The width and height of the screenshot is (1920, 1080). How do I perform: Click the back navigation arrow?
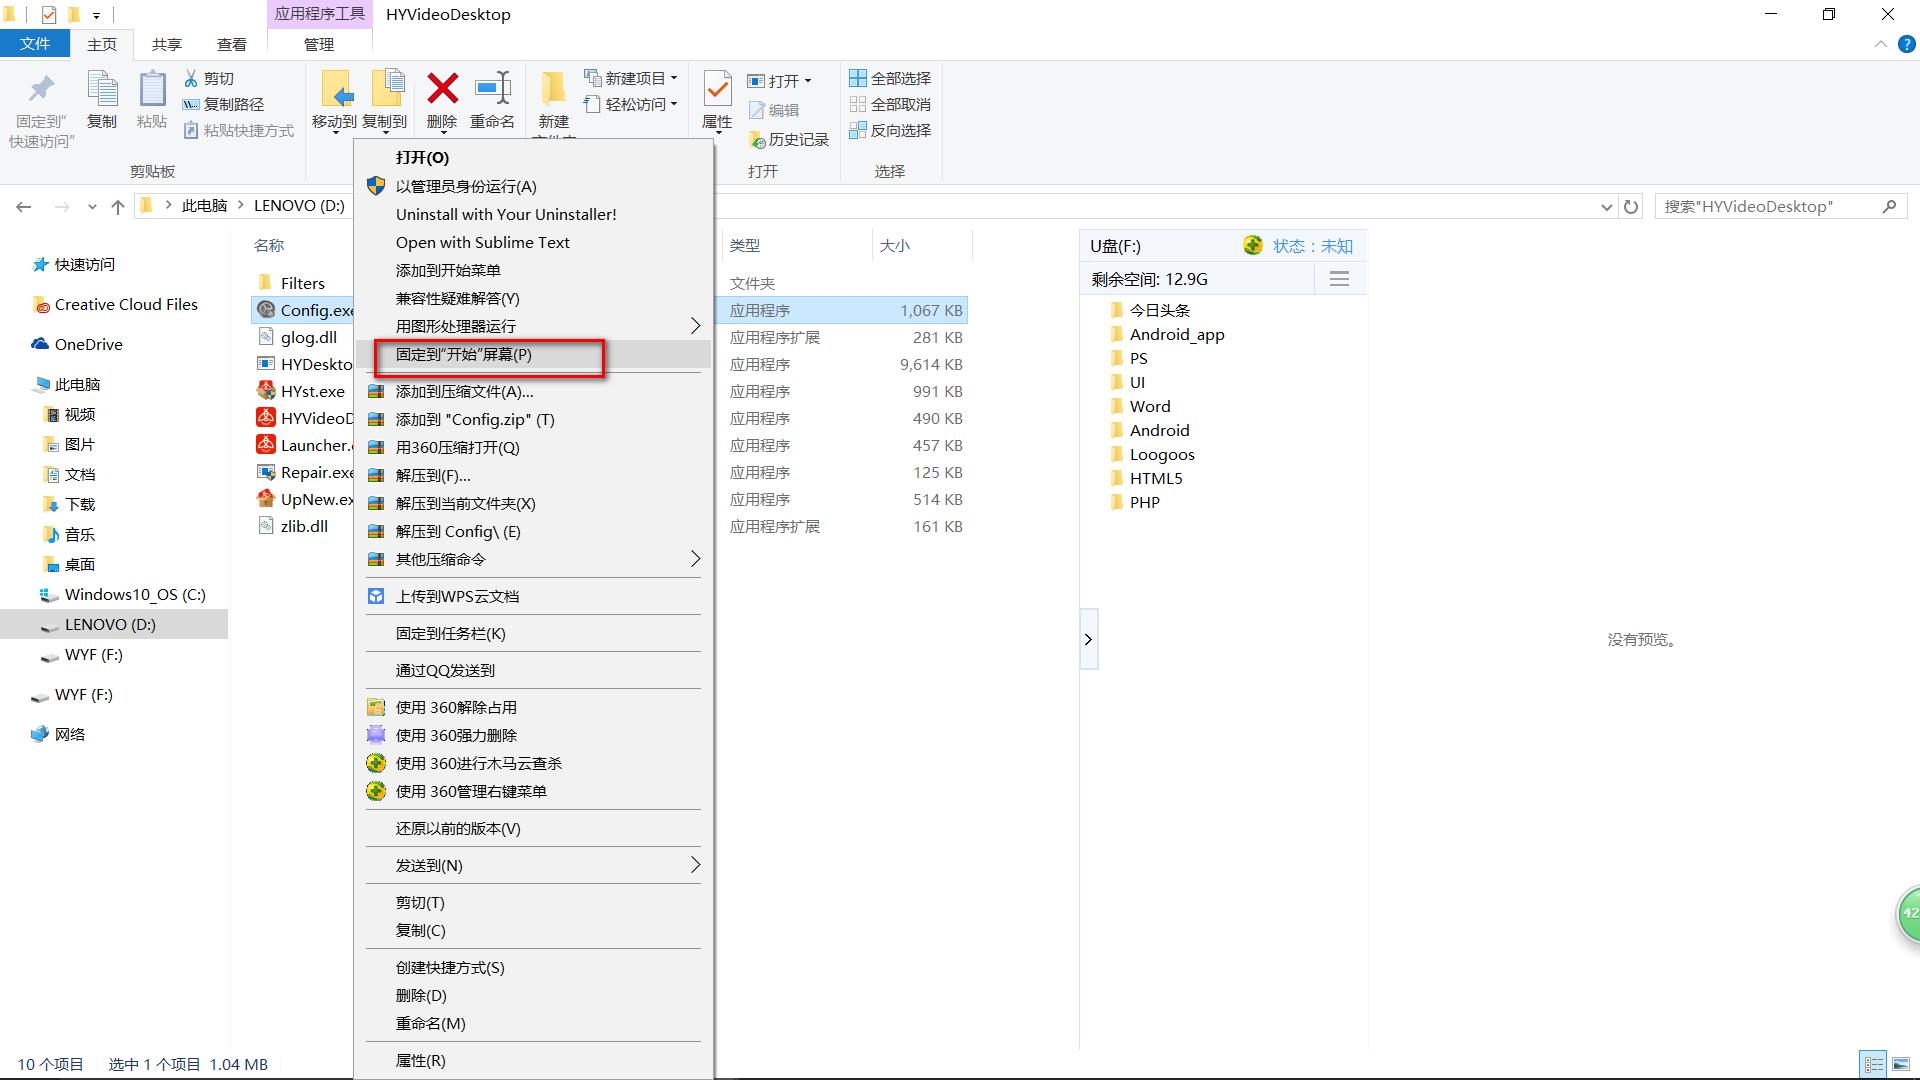pyautogui.click(x=23, y=206)
